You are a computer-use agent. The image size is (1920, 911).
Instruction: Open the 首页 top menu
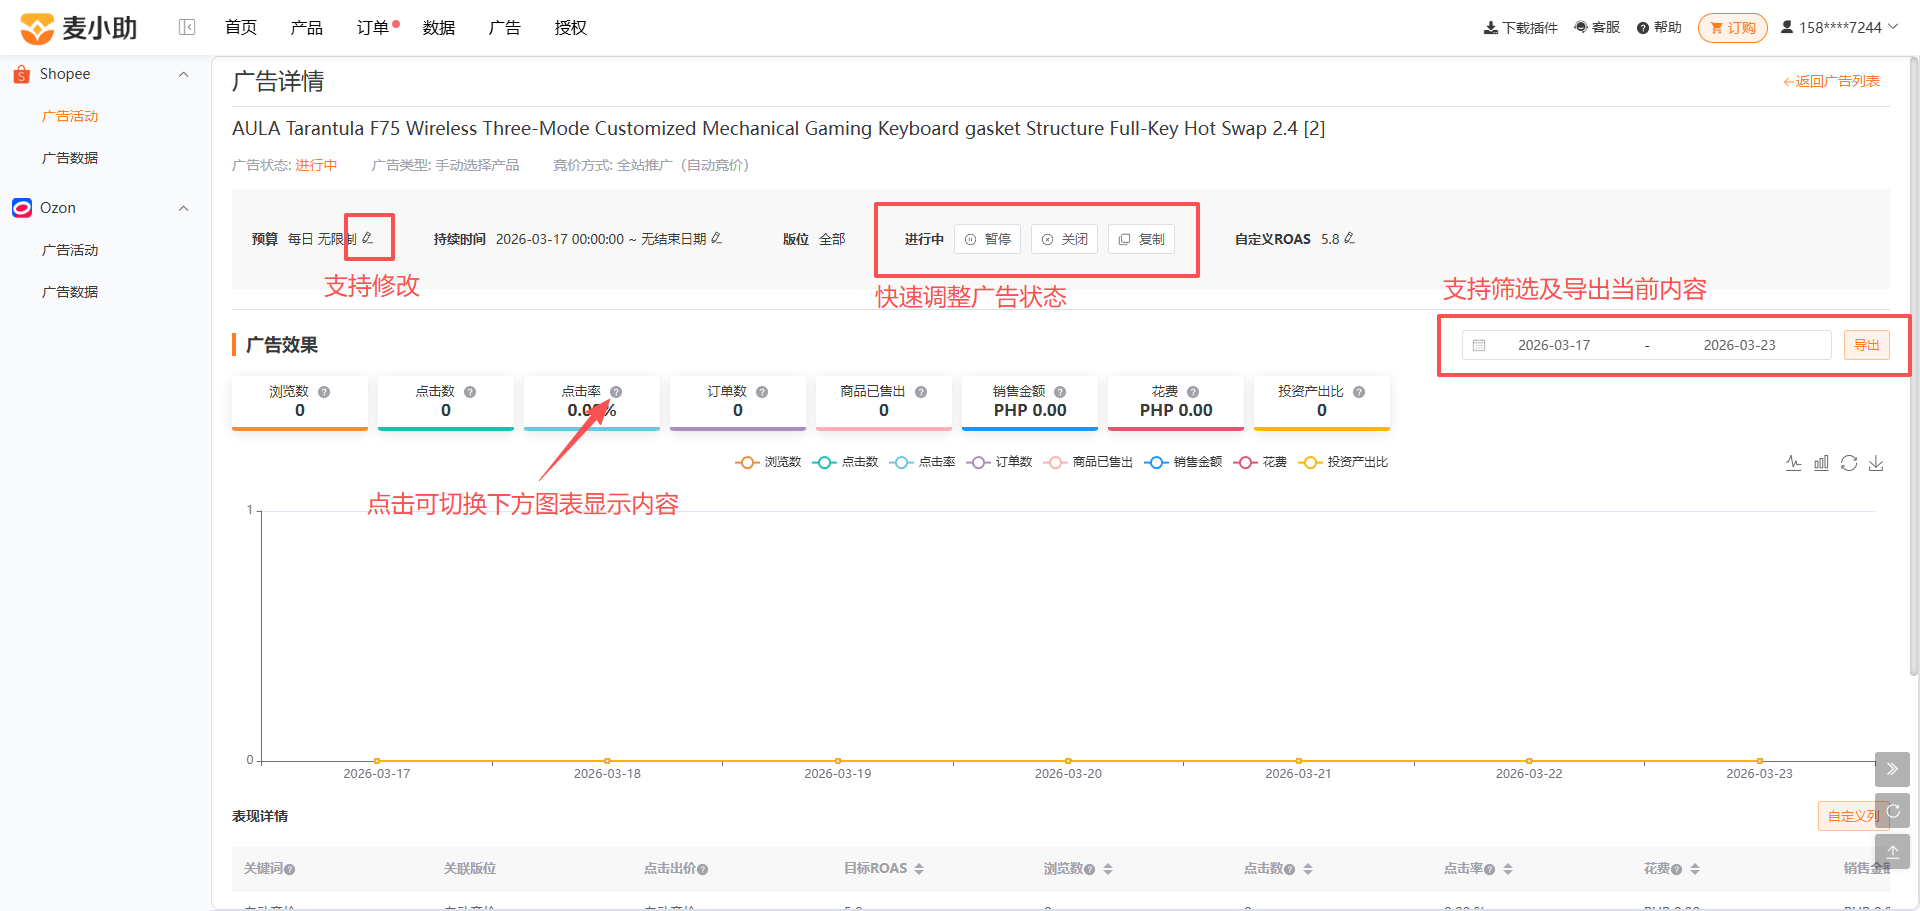241,27
